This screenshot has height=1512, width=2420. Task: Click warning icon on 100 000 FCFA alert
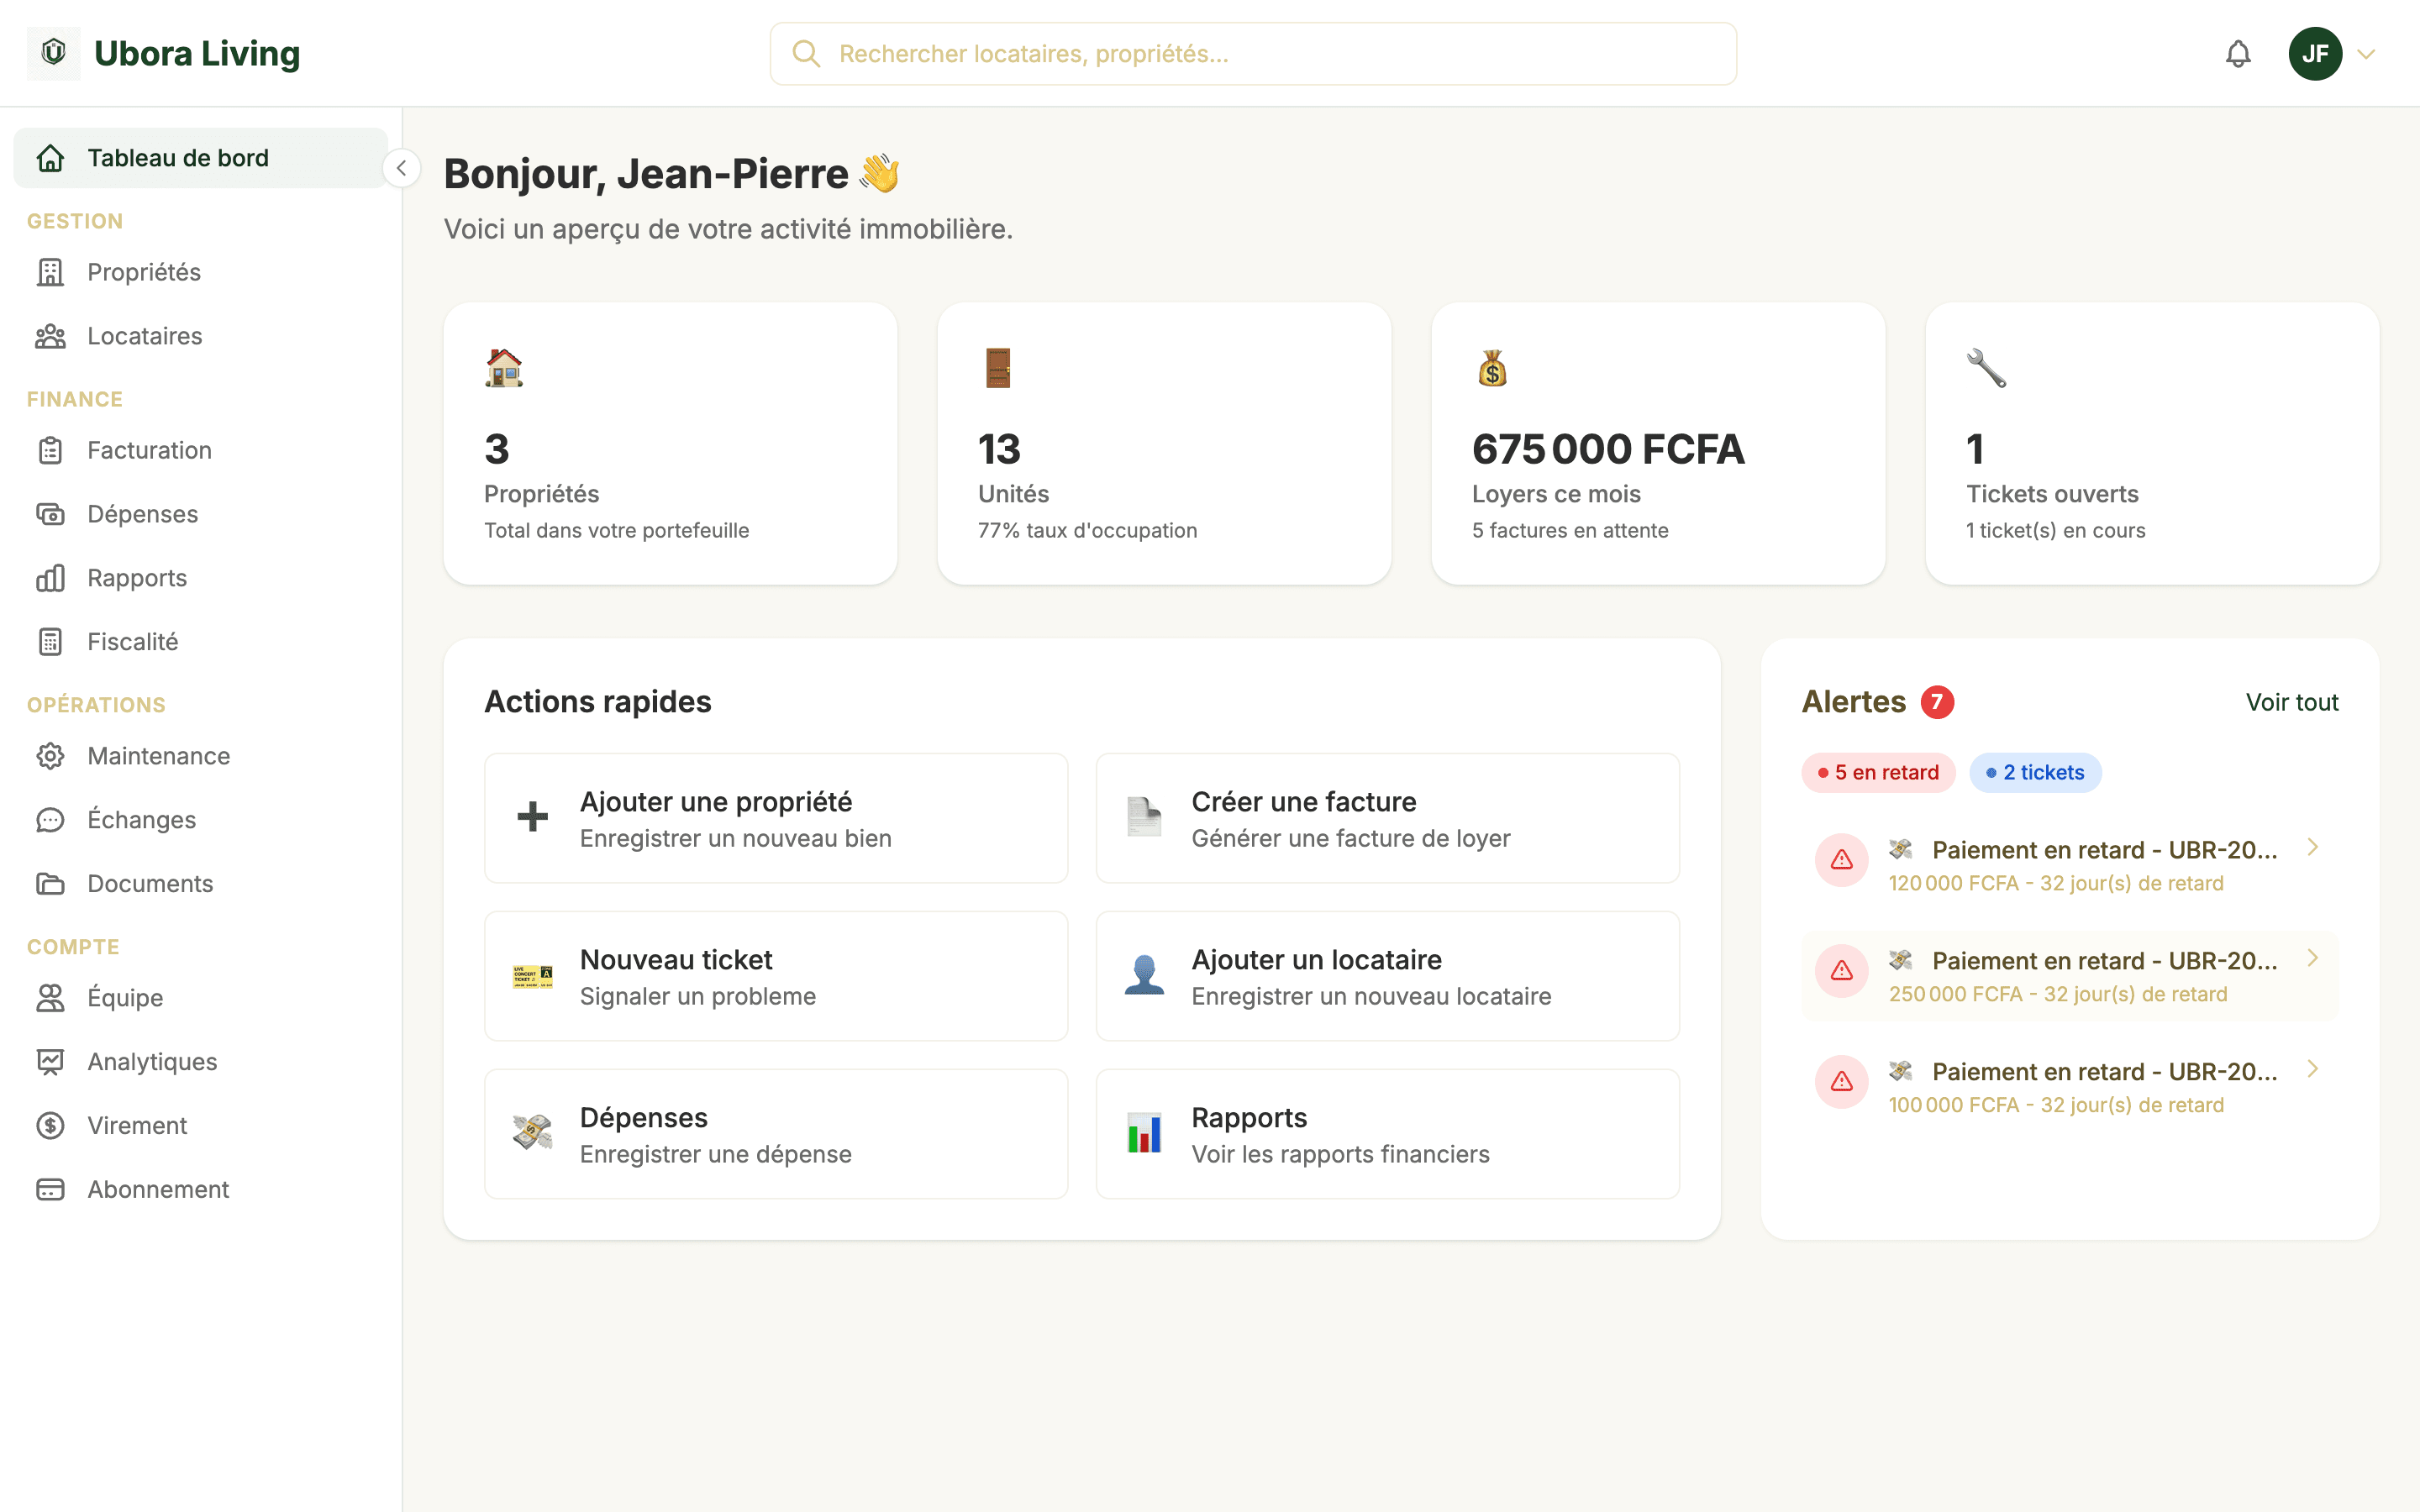pyautogui.click(x=1841, y=1081)
